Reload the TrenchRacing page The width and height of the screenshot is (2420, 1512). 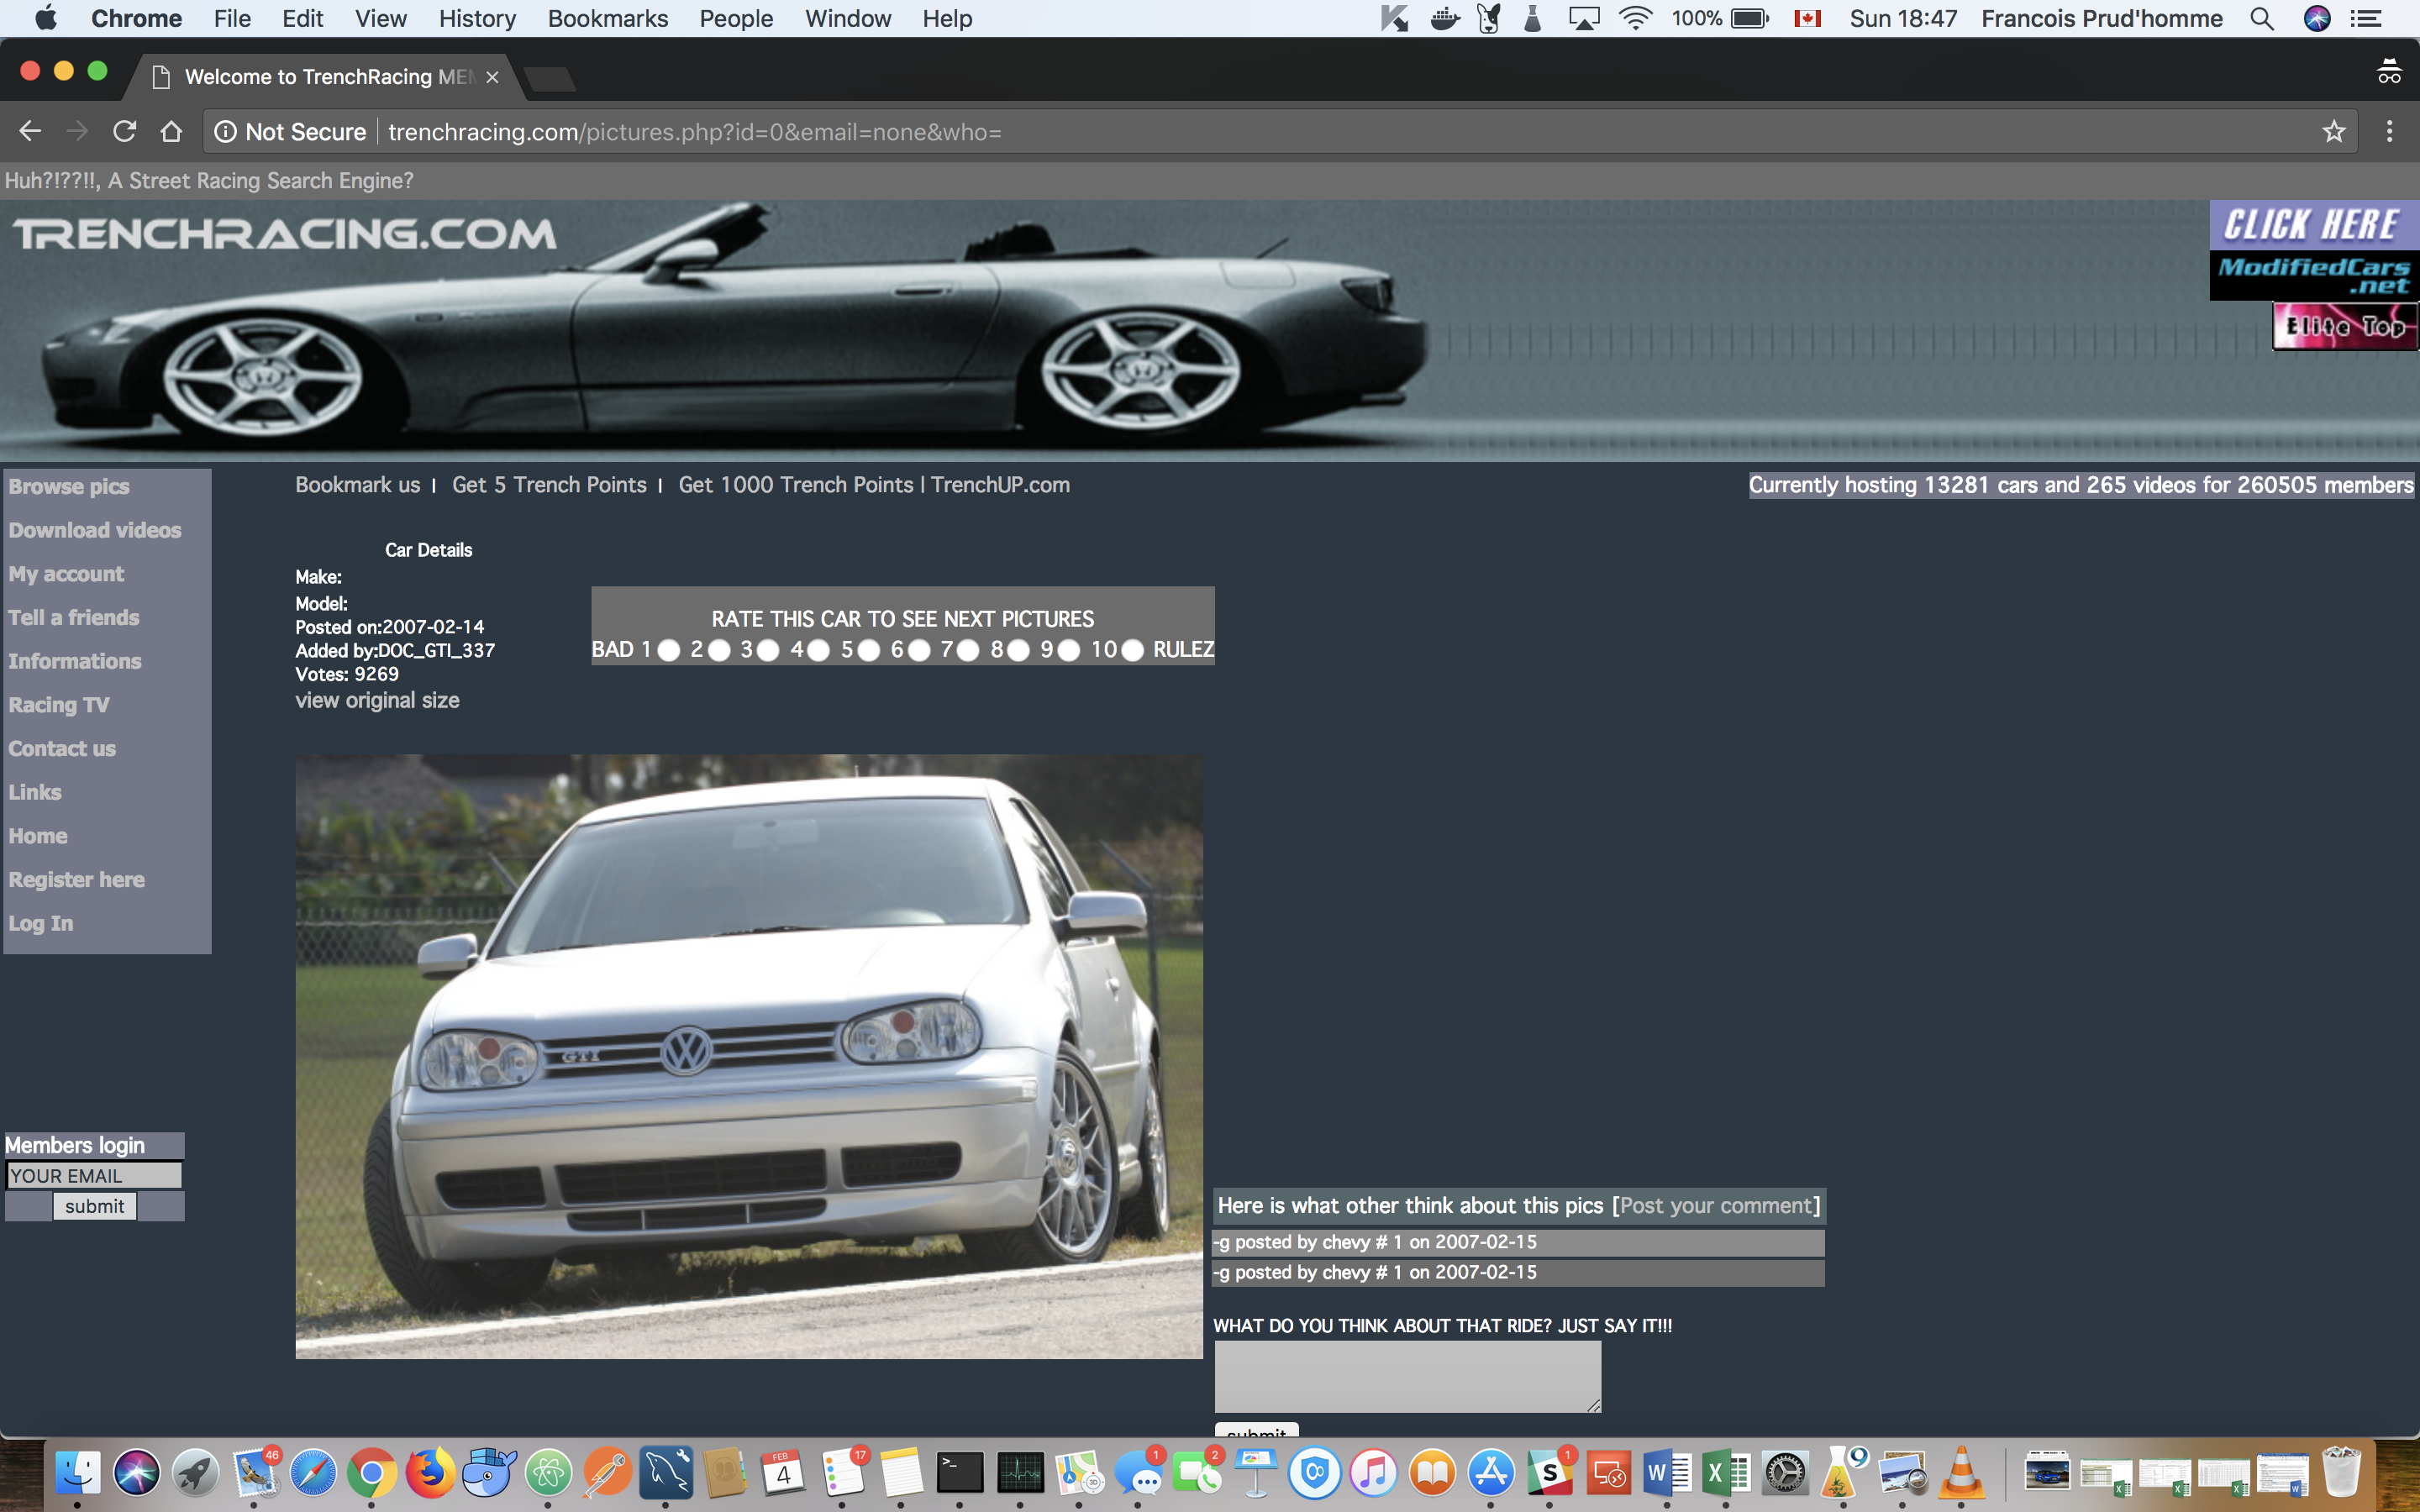pyautogui.click(x=124, y=131)
